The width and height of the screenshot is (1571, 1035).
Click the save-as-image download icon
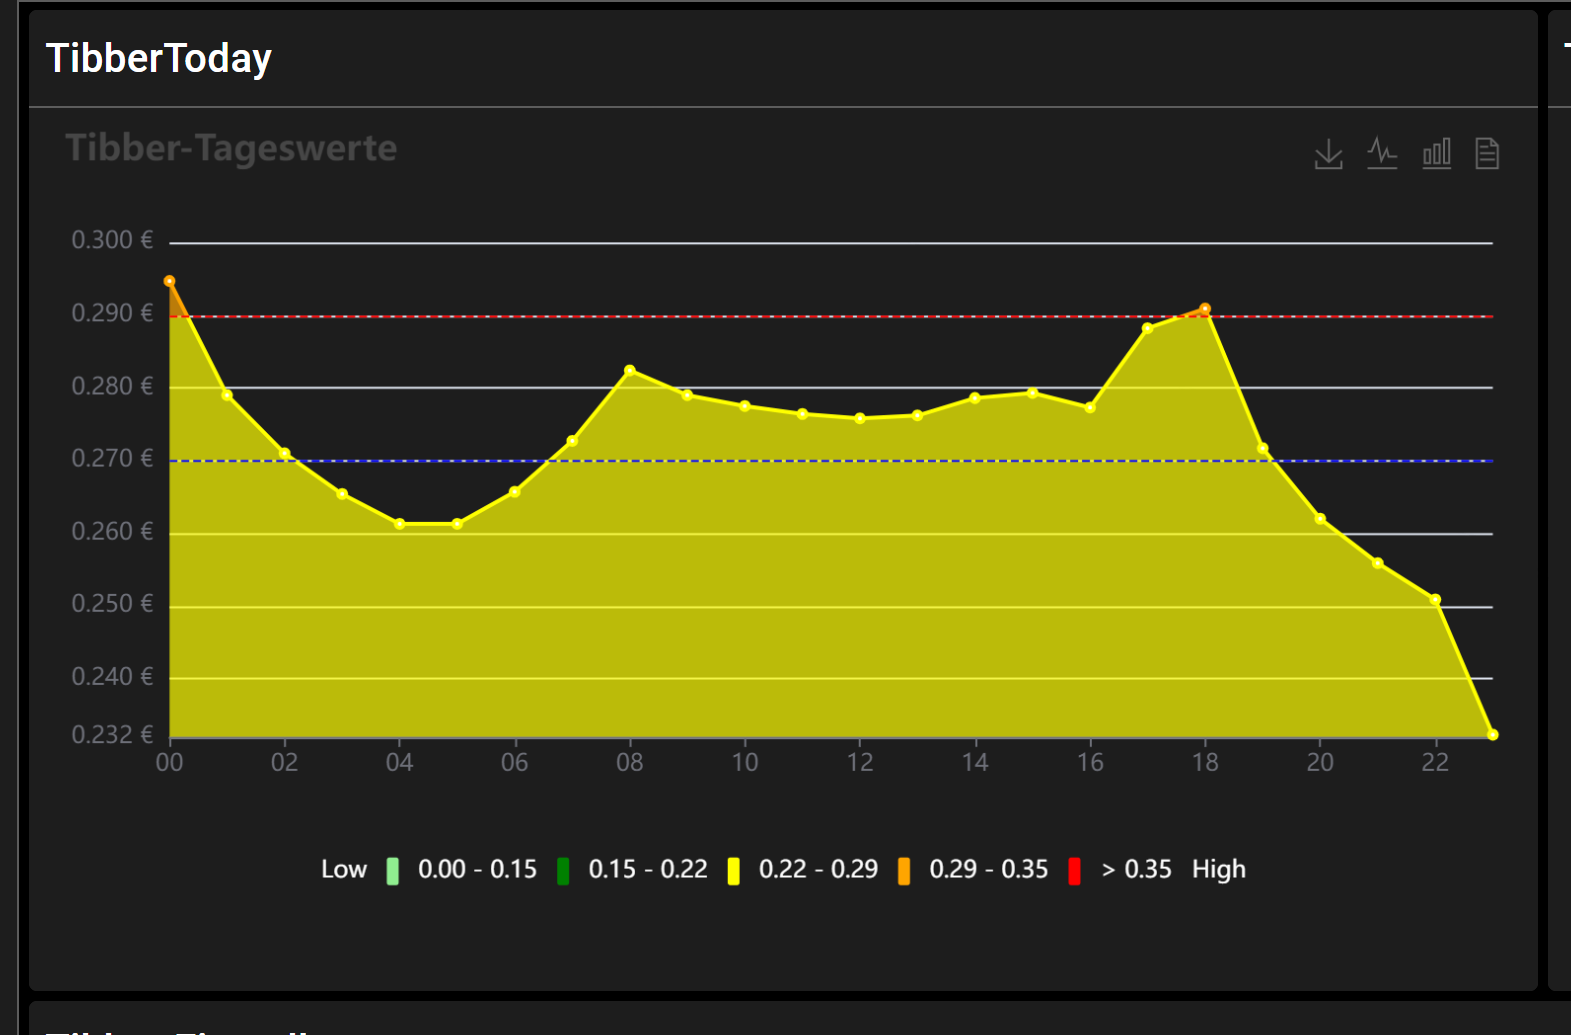(x=1328, y=154)
